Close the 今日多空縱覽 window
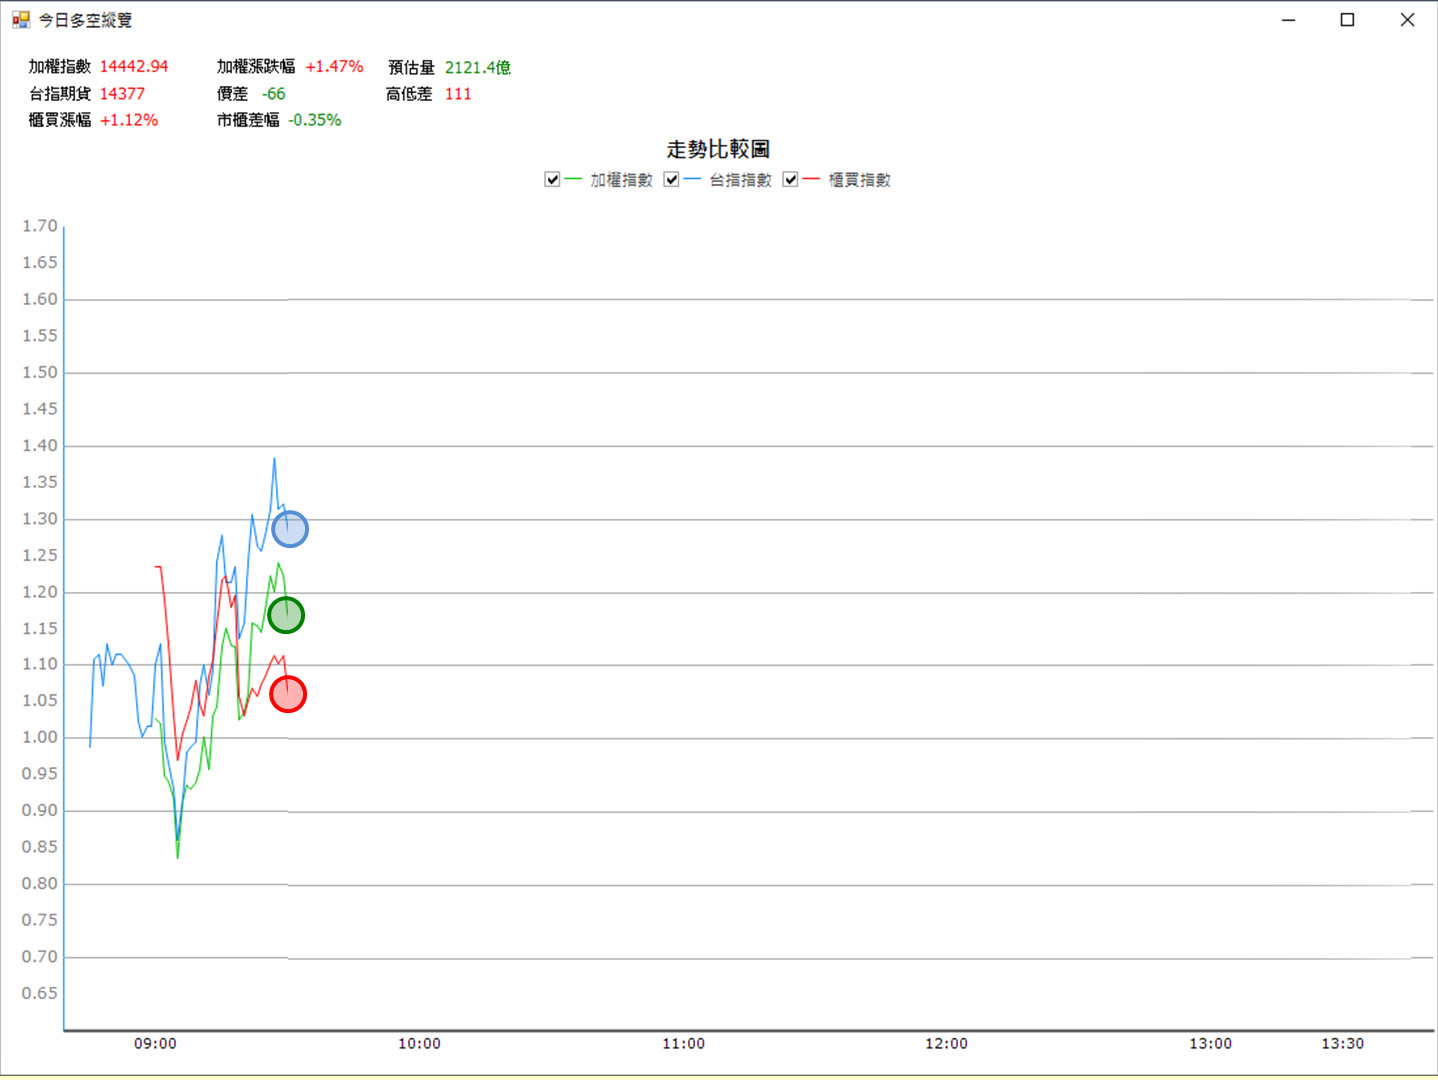The height and width of the screenshot is (1080, 1438). (1407, 20)
